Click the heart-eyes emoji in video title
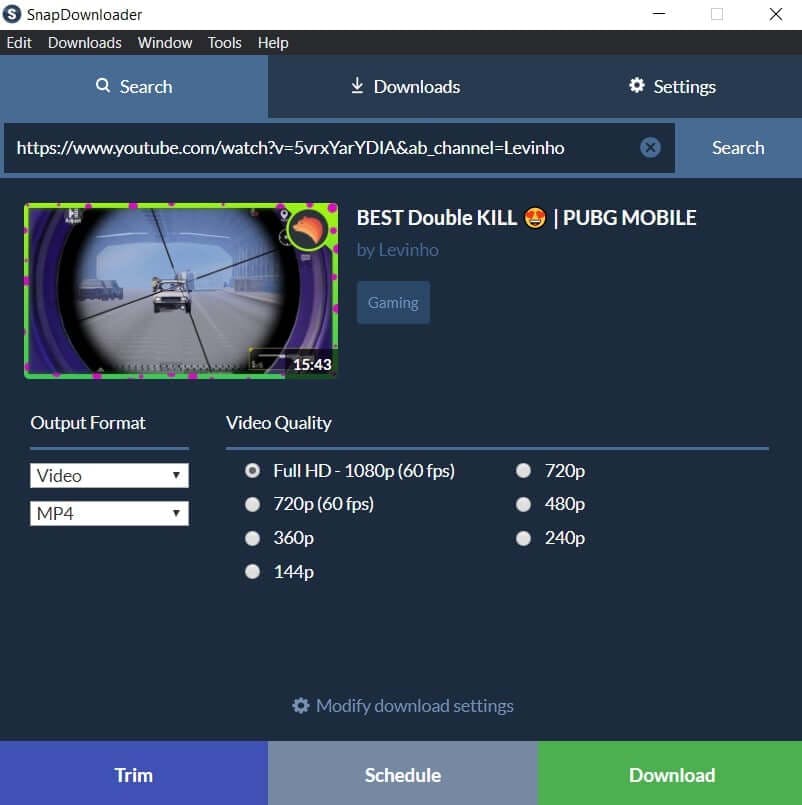 [535, 218]
